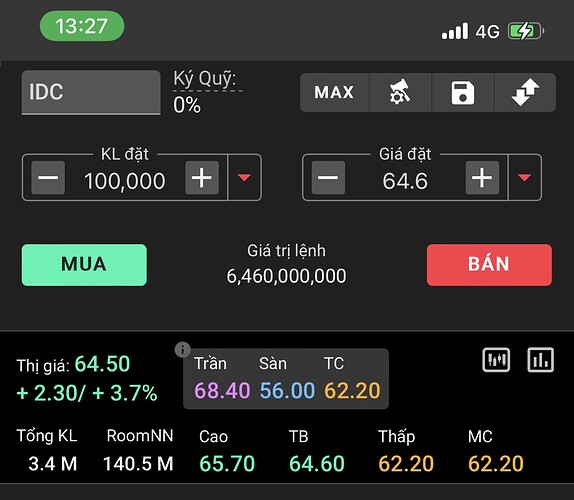Viewport: 574px width, 500px height.
Task: Tap the swap arrows icon
Action: pos(525,92)
